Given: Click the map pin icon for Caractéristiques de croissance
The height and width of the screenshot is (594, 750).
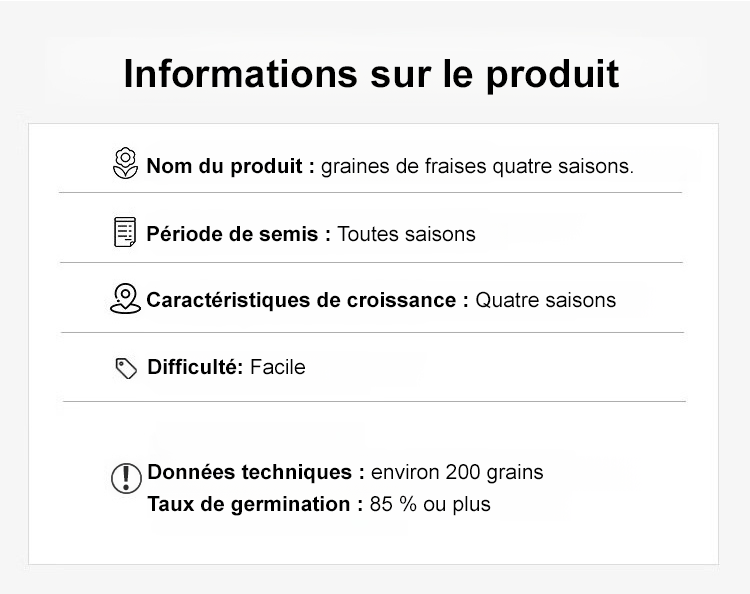Looking at the screenshot, I should 125,299.
